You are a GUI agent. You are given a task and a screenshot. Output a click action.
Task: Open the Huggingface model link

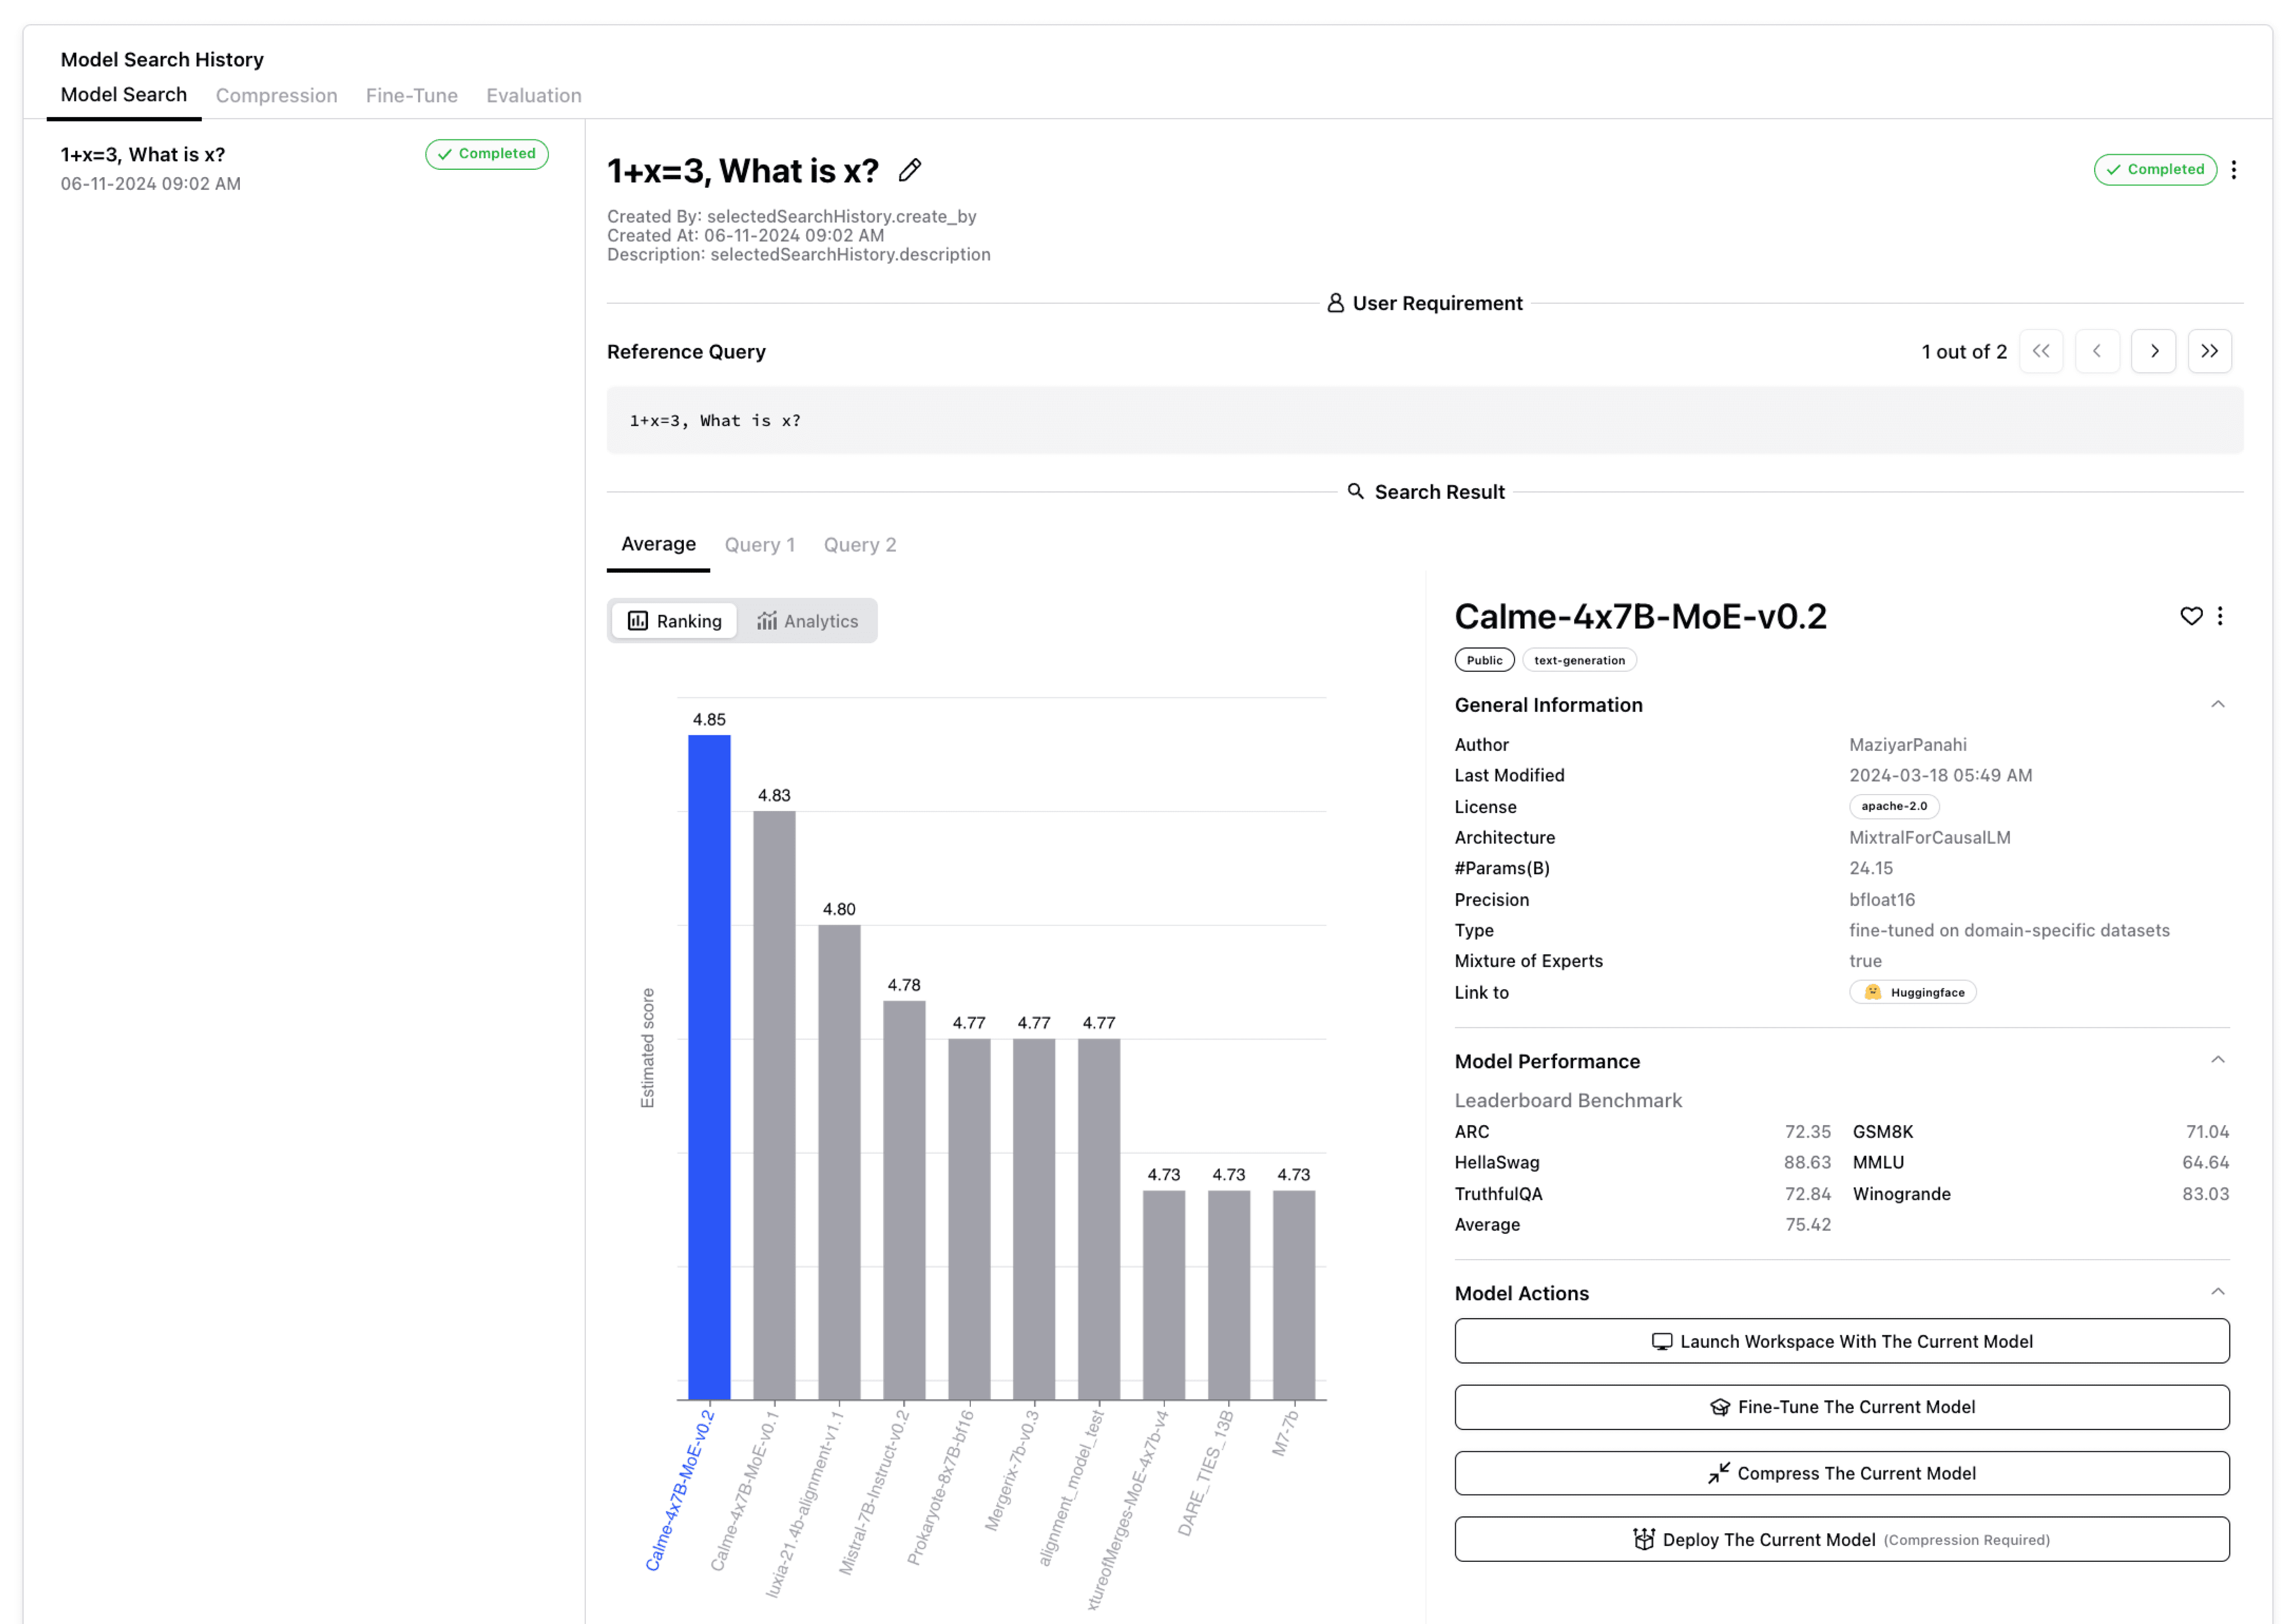[x=1912, y=992]
